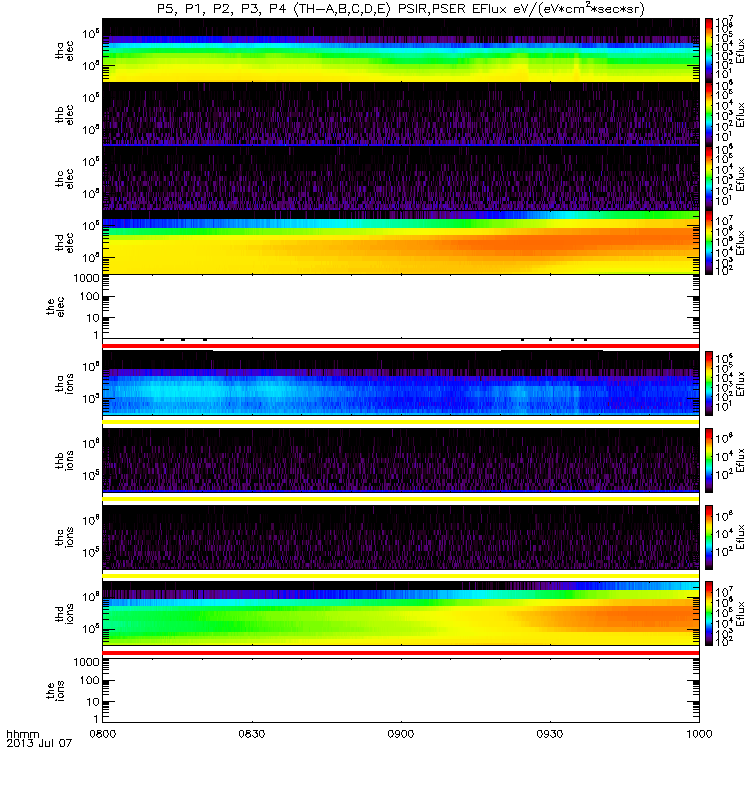Click the tha ions color scale bar
This screenshot has width=750, height=800.
[709, 383]
